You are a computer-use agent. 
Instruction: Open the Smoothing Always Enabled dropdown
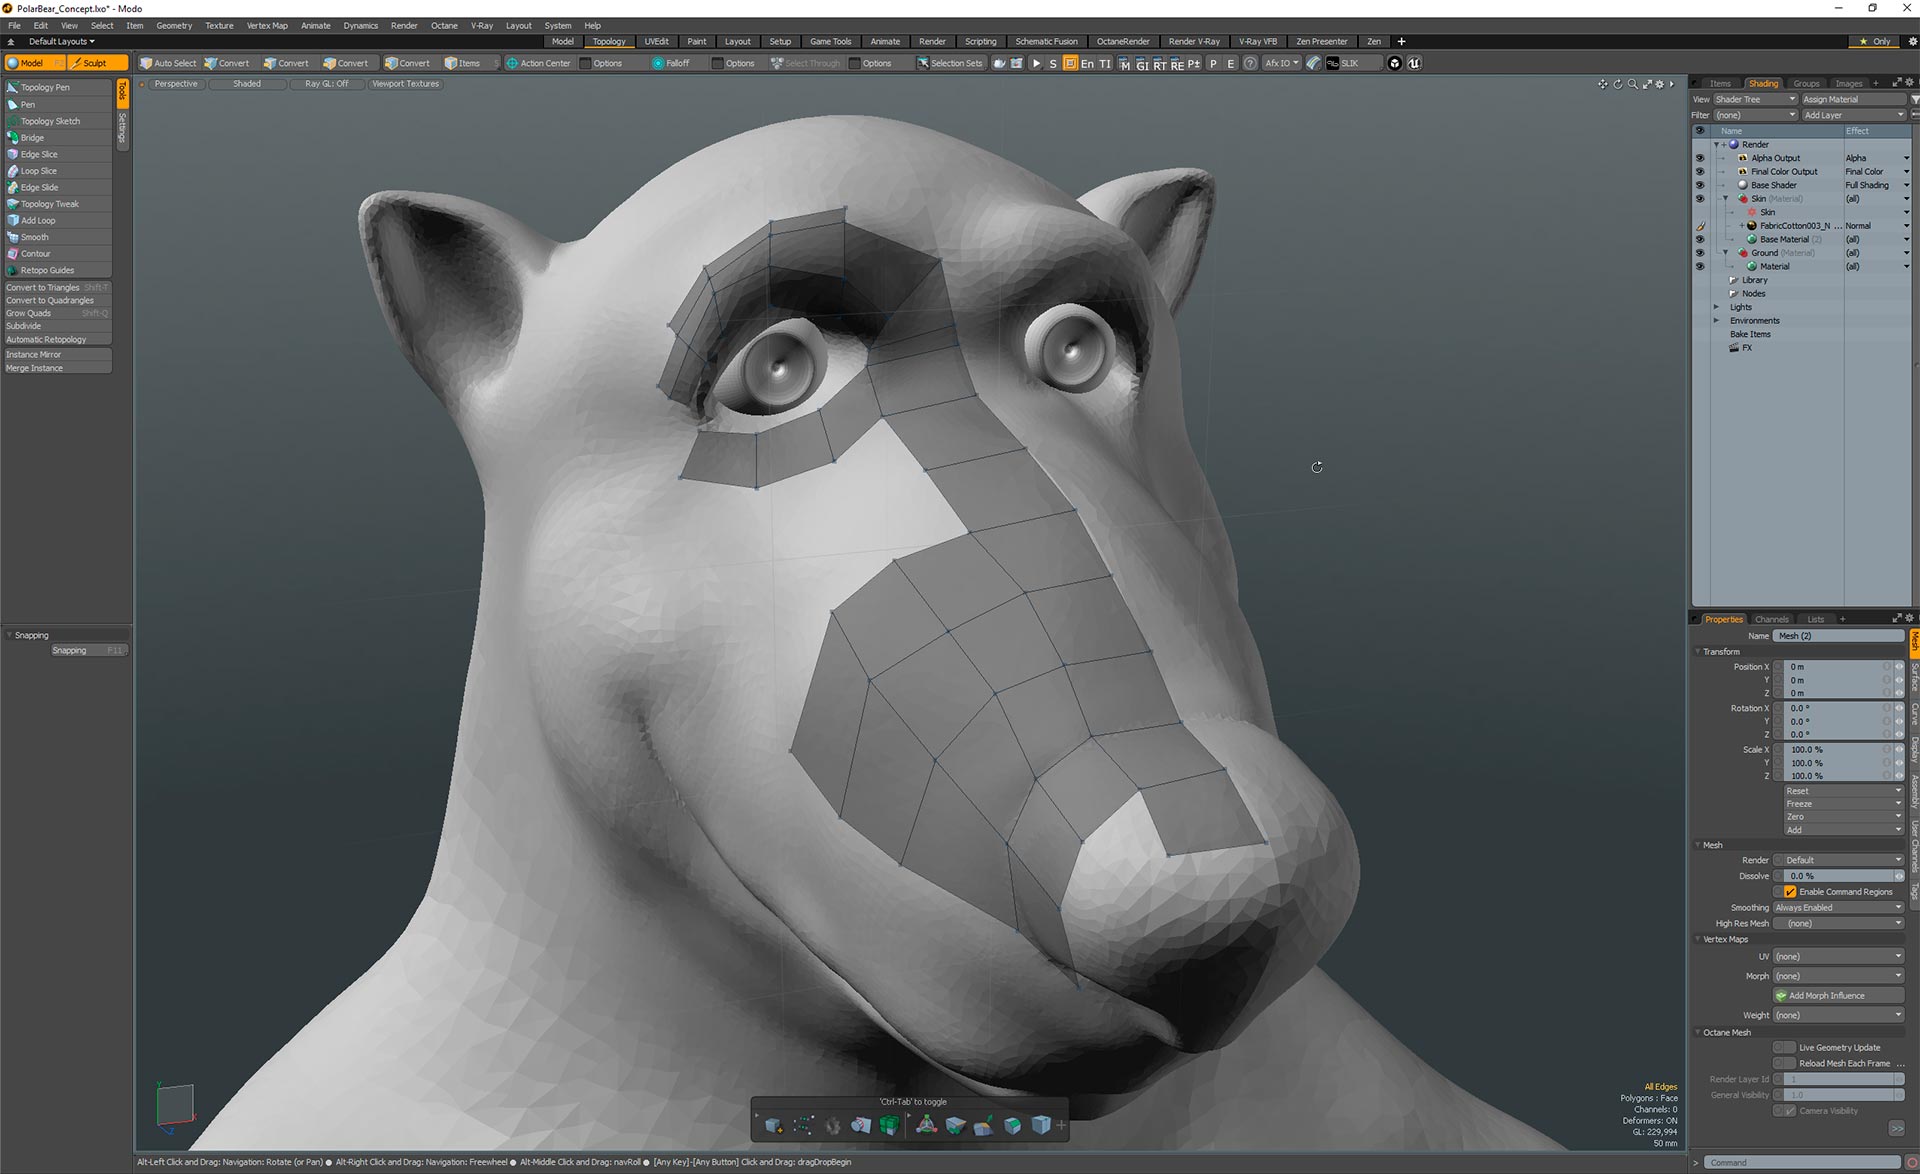point(1838,908)
